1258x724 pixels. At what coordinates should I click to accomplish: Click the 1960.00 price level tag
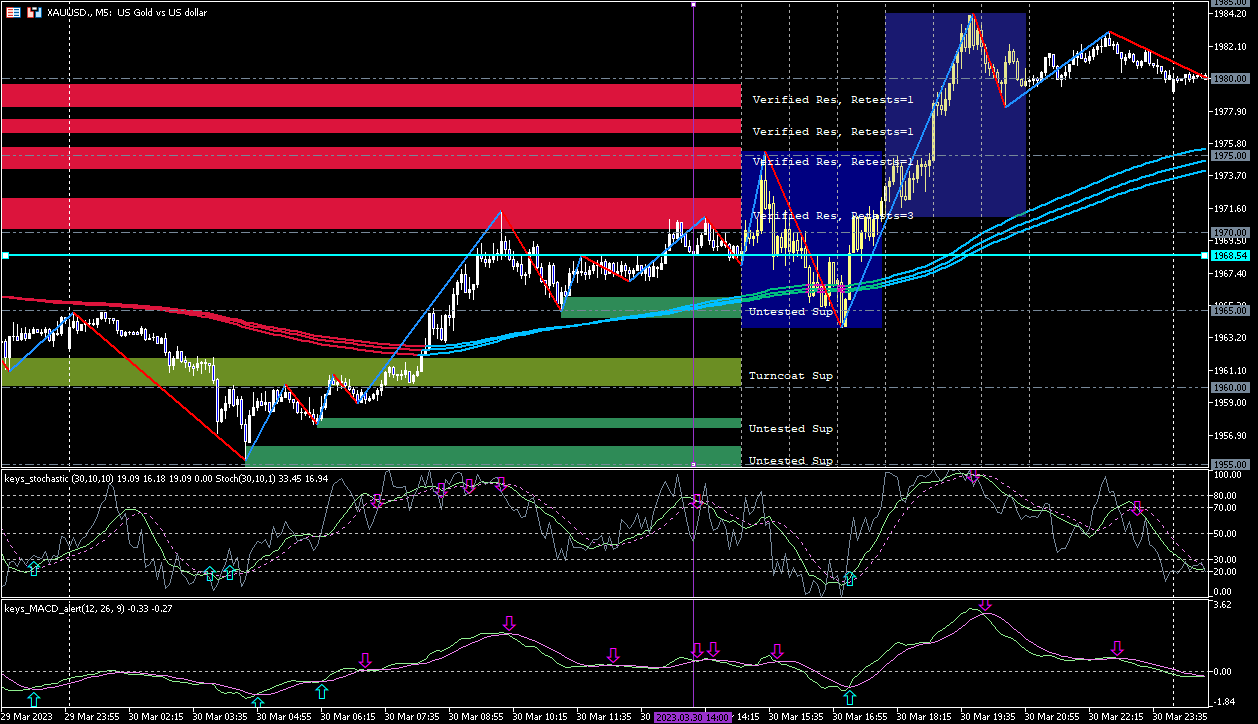coord(1228,387)
